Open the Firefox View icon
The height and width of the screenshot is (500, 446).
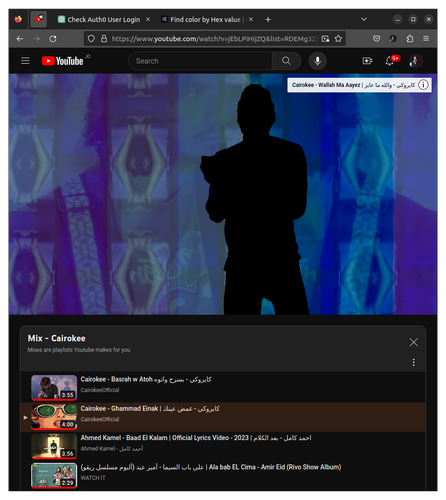coord(18,19)
